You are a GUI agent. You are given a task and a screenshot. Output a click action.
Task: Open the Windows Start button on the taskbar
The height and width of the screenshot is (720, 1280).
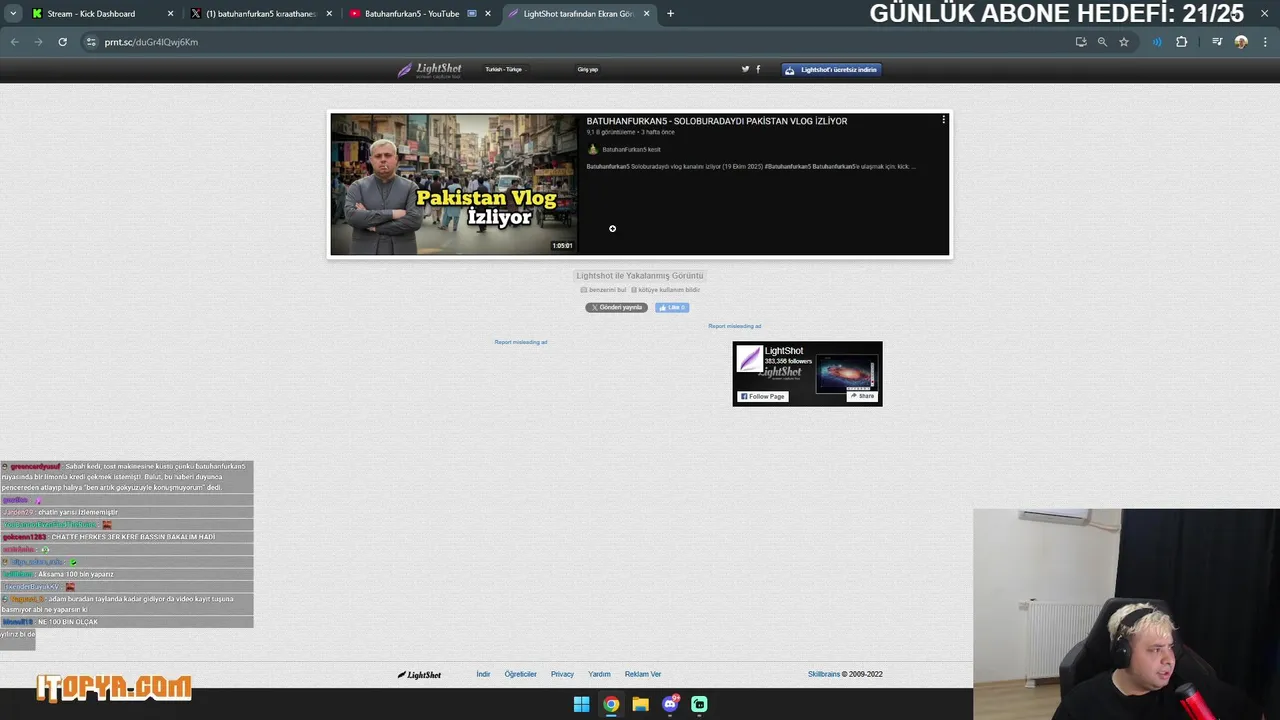(x=581, y=704)
